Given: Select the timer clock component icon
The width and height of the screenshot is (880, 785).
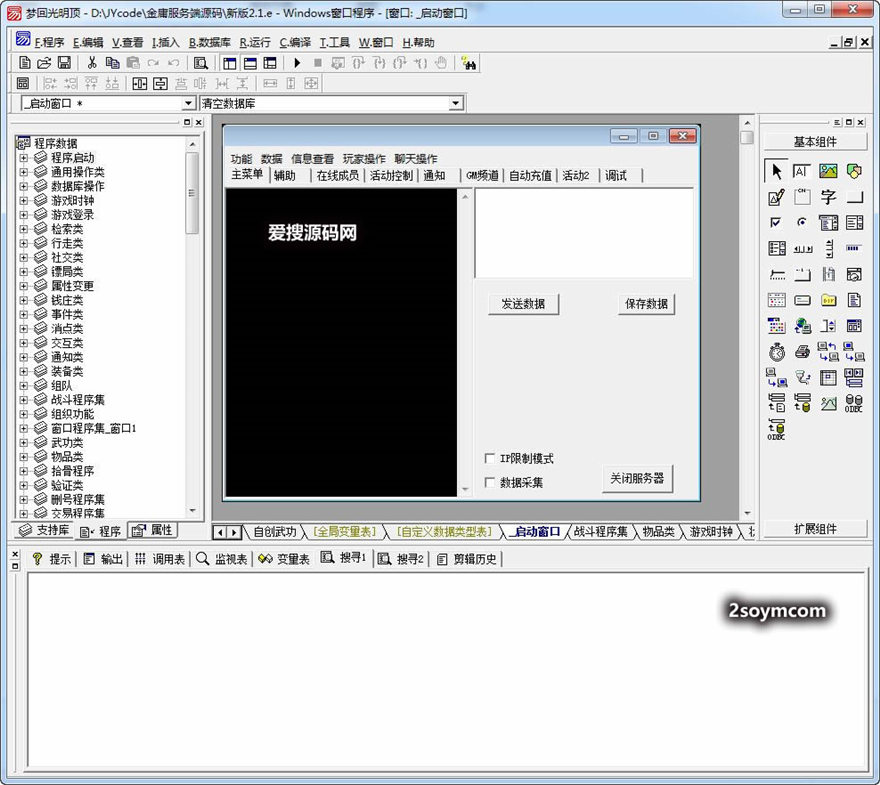Looking at the screenshot, I should pos(777,353).
